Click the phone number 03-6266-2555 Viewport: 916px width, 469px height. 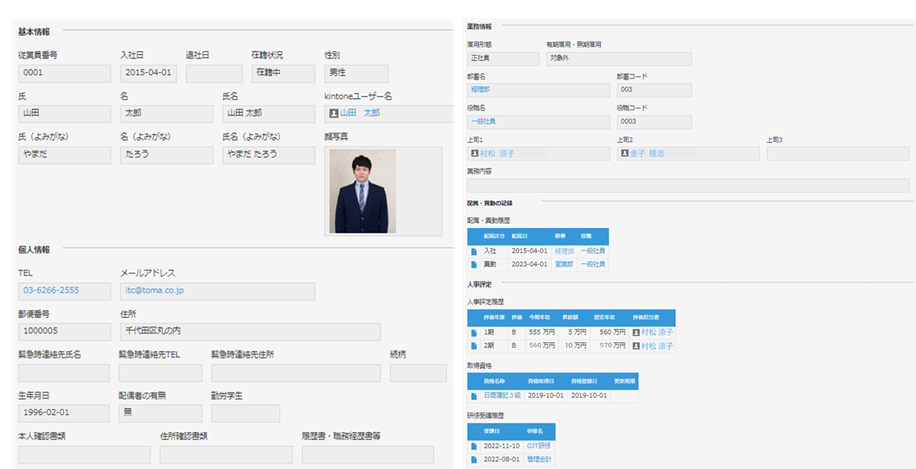point(51,290)
